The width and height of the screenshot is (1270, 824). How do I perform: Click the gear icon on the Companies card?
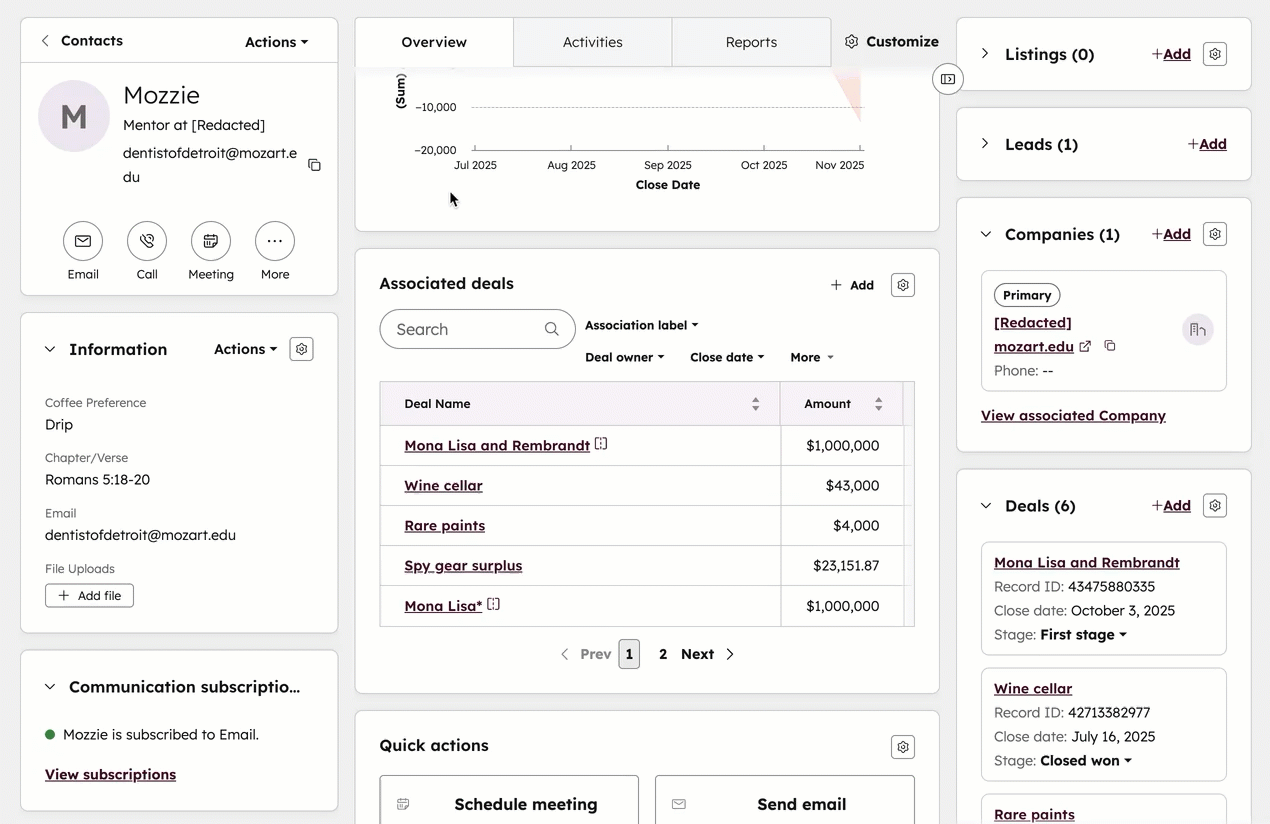pos(1214,234)
